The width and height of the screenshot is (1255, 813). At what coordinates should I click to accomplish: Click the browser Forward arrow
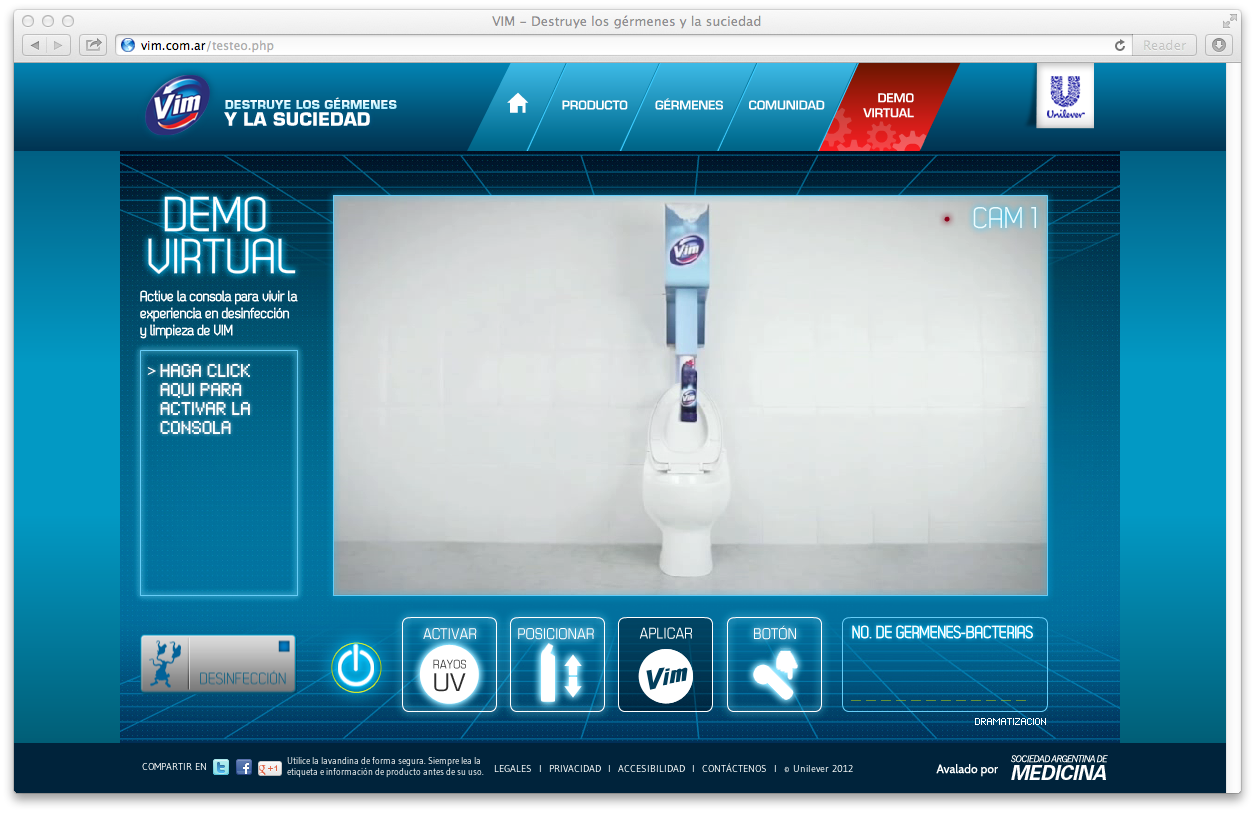click(x=58, y=45)
